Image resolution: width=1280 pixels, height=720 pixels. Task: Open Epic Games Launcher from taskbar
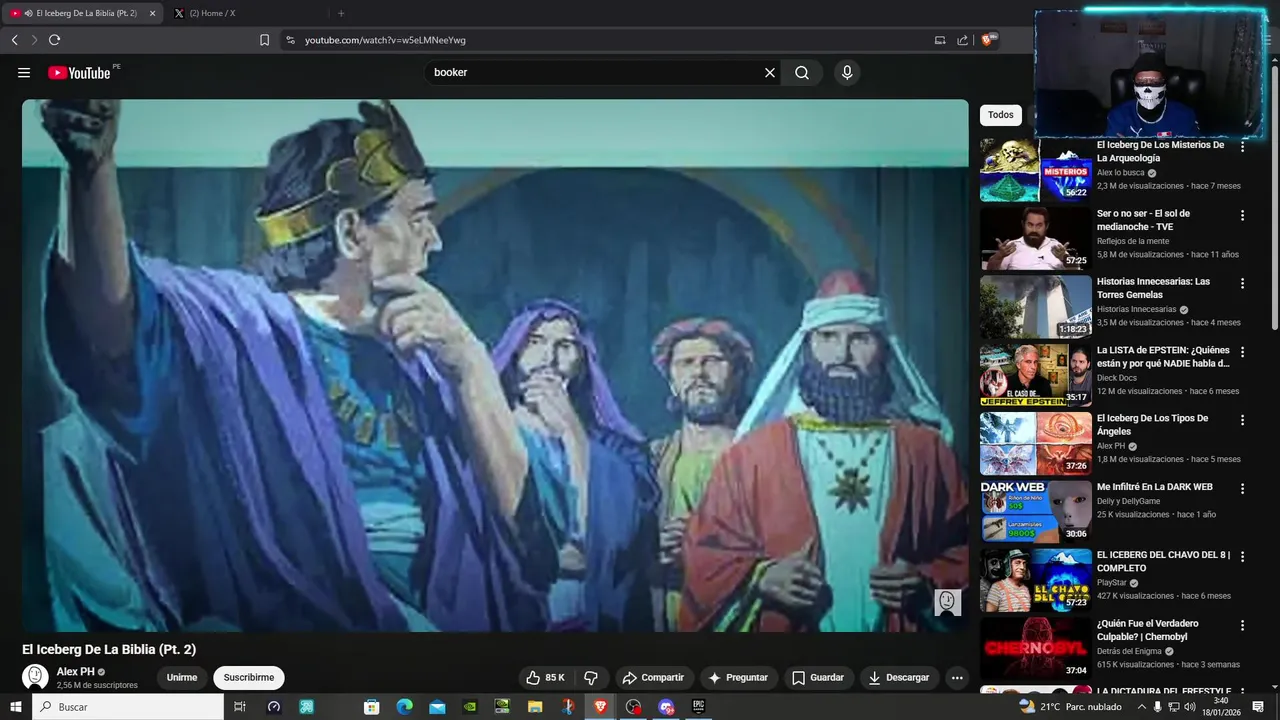coord(698,707)
